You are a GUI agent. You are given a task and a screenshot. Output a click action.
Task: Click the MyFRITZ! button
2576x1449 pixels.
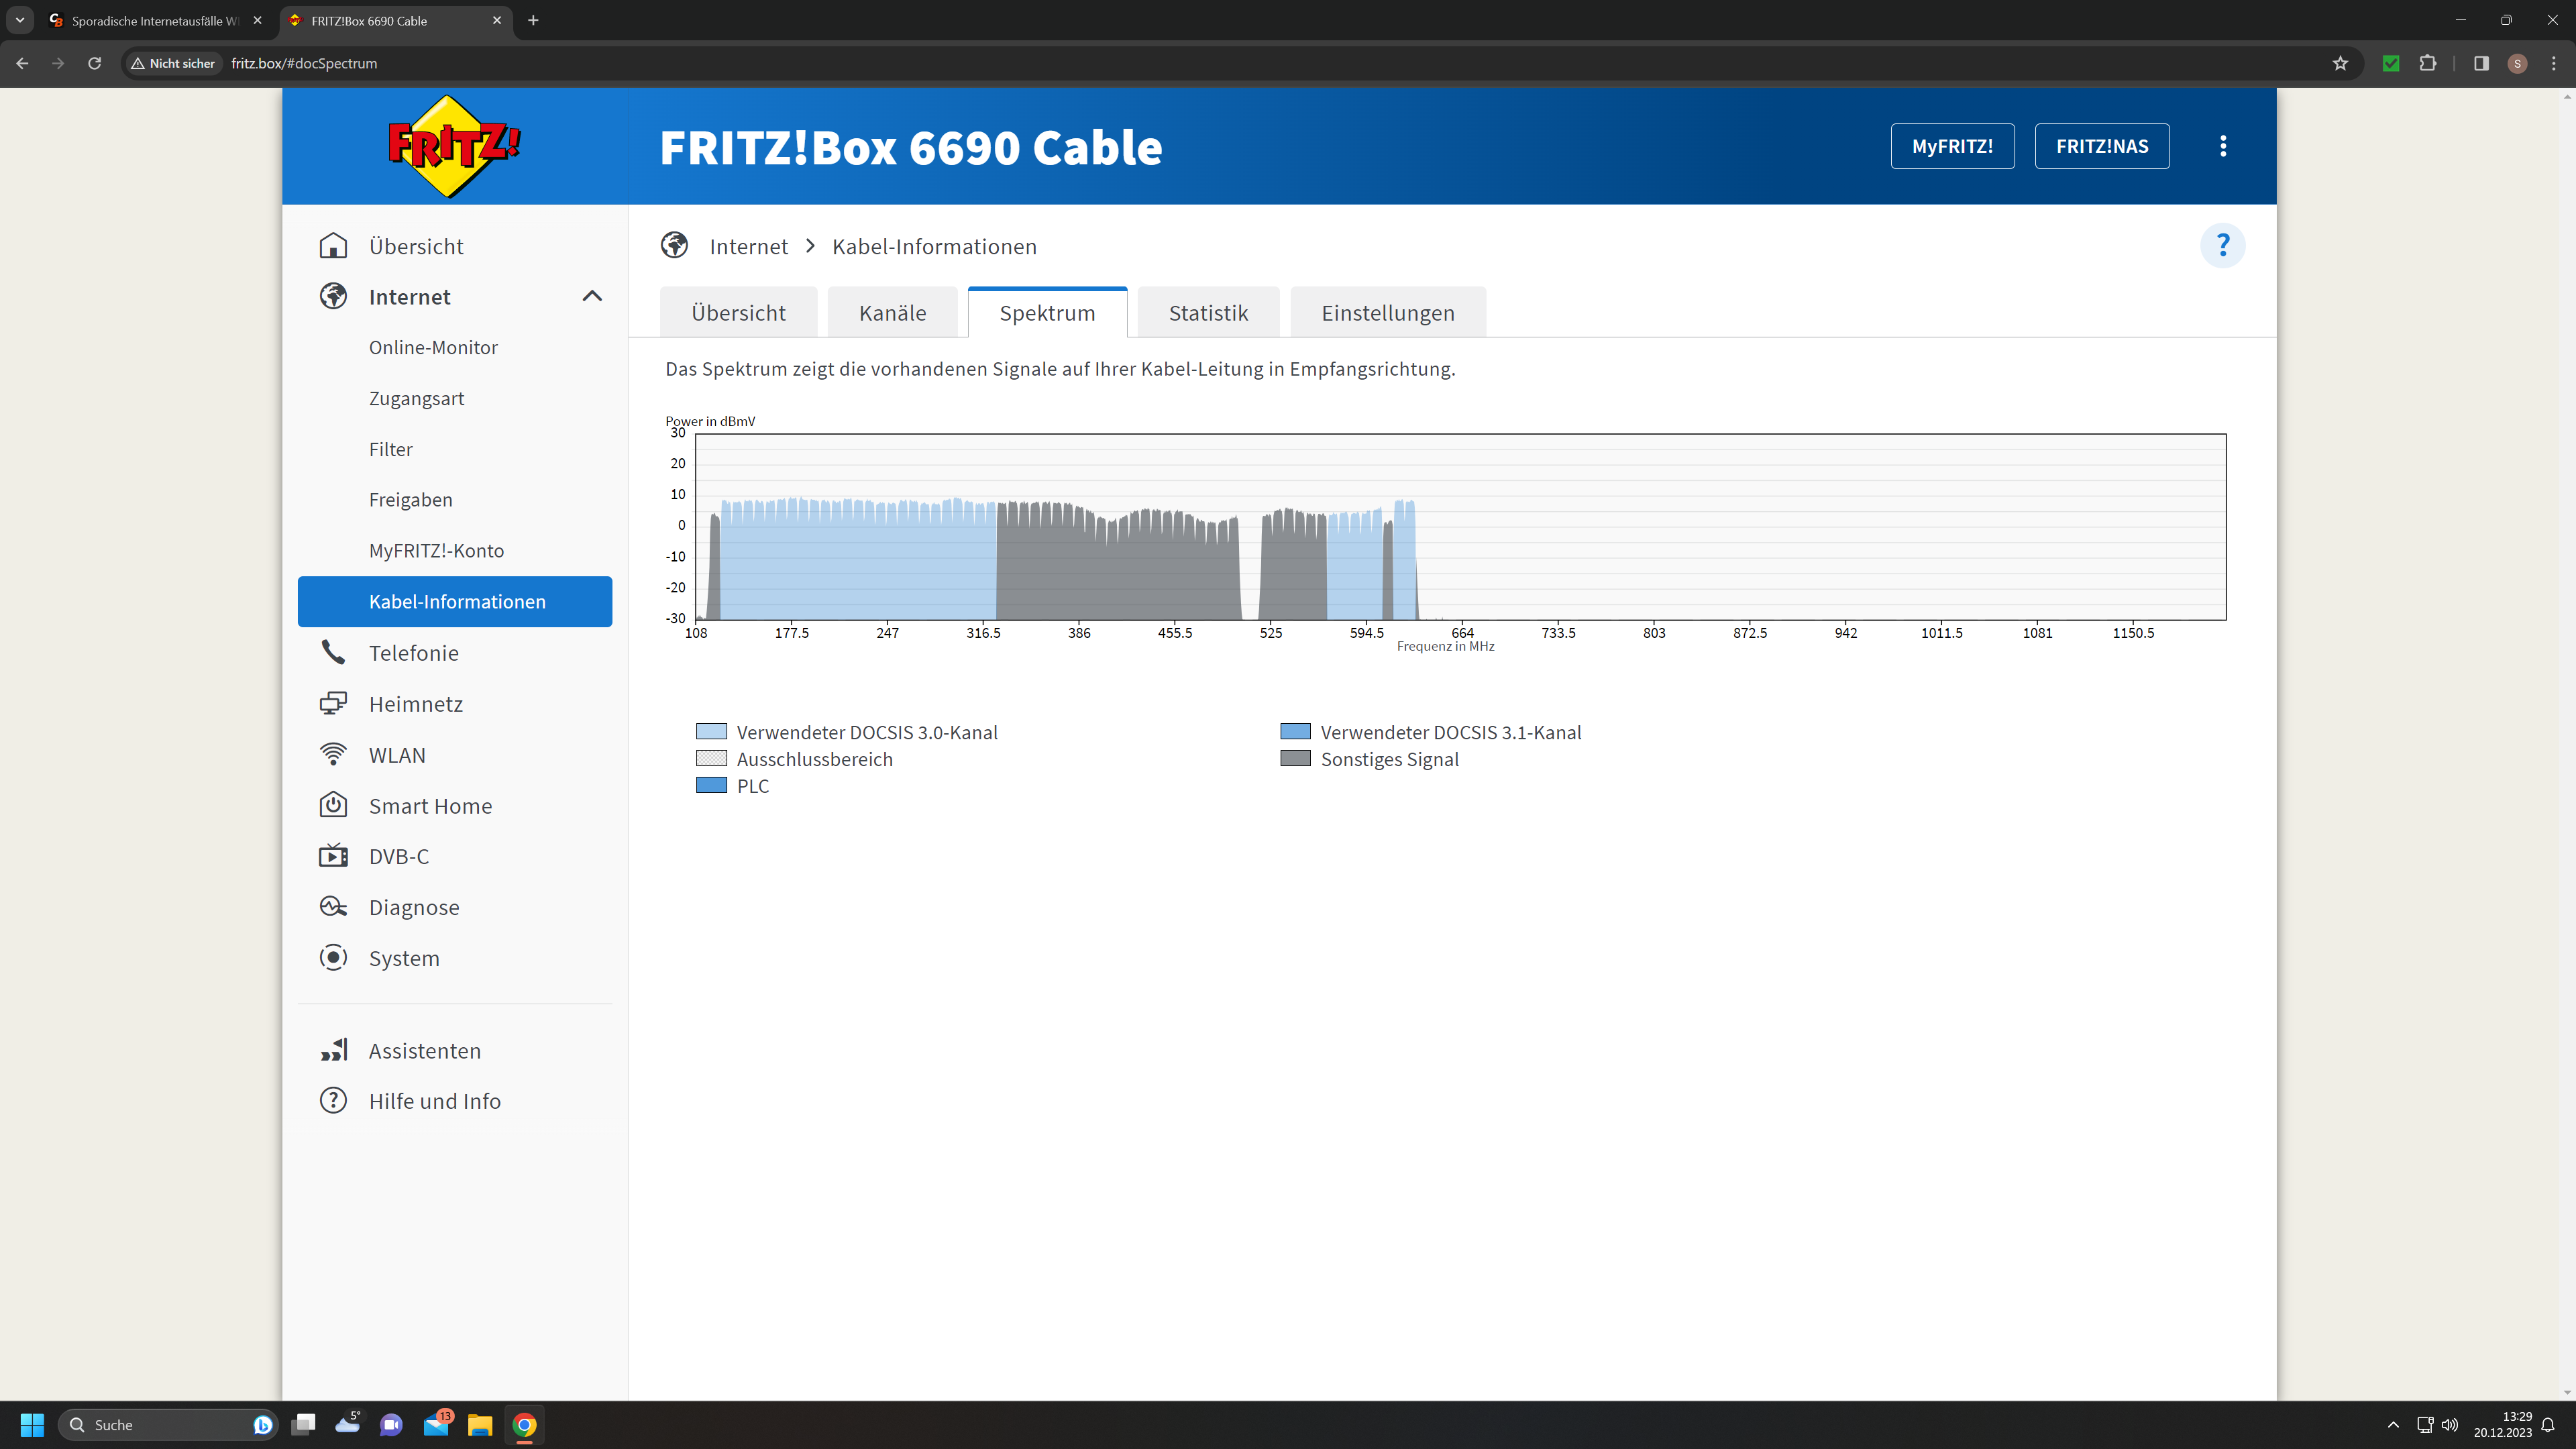(1952, 146)
